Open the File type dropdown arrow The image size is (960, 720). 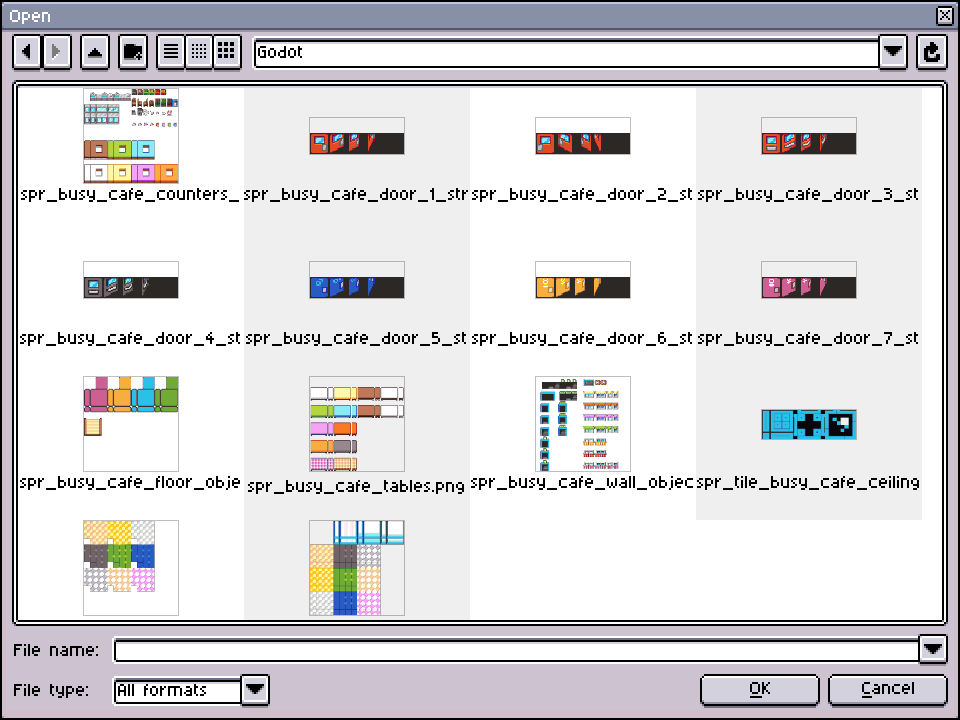tap(255, 690)
